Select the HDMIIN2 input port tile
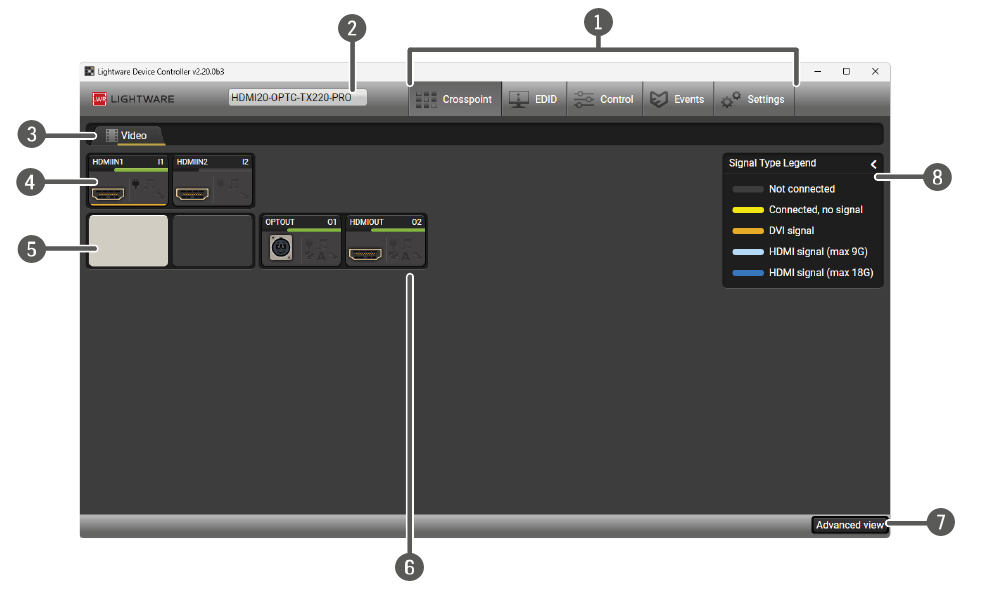 pos(212,181)
